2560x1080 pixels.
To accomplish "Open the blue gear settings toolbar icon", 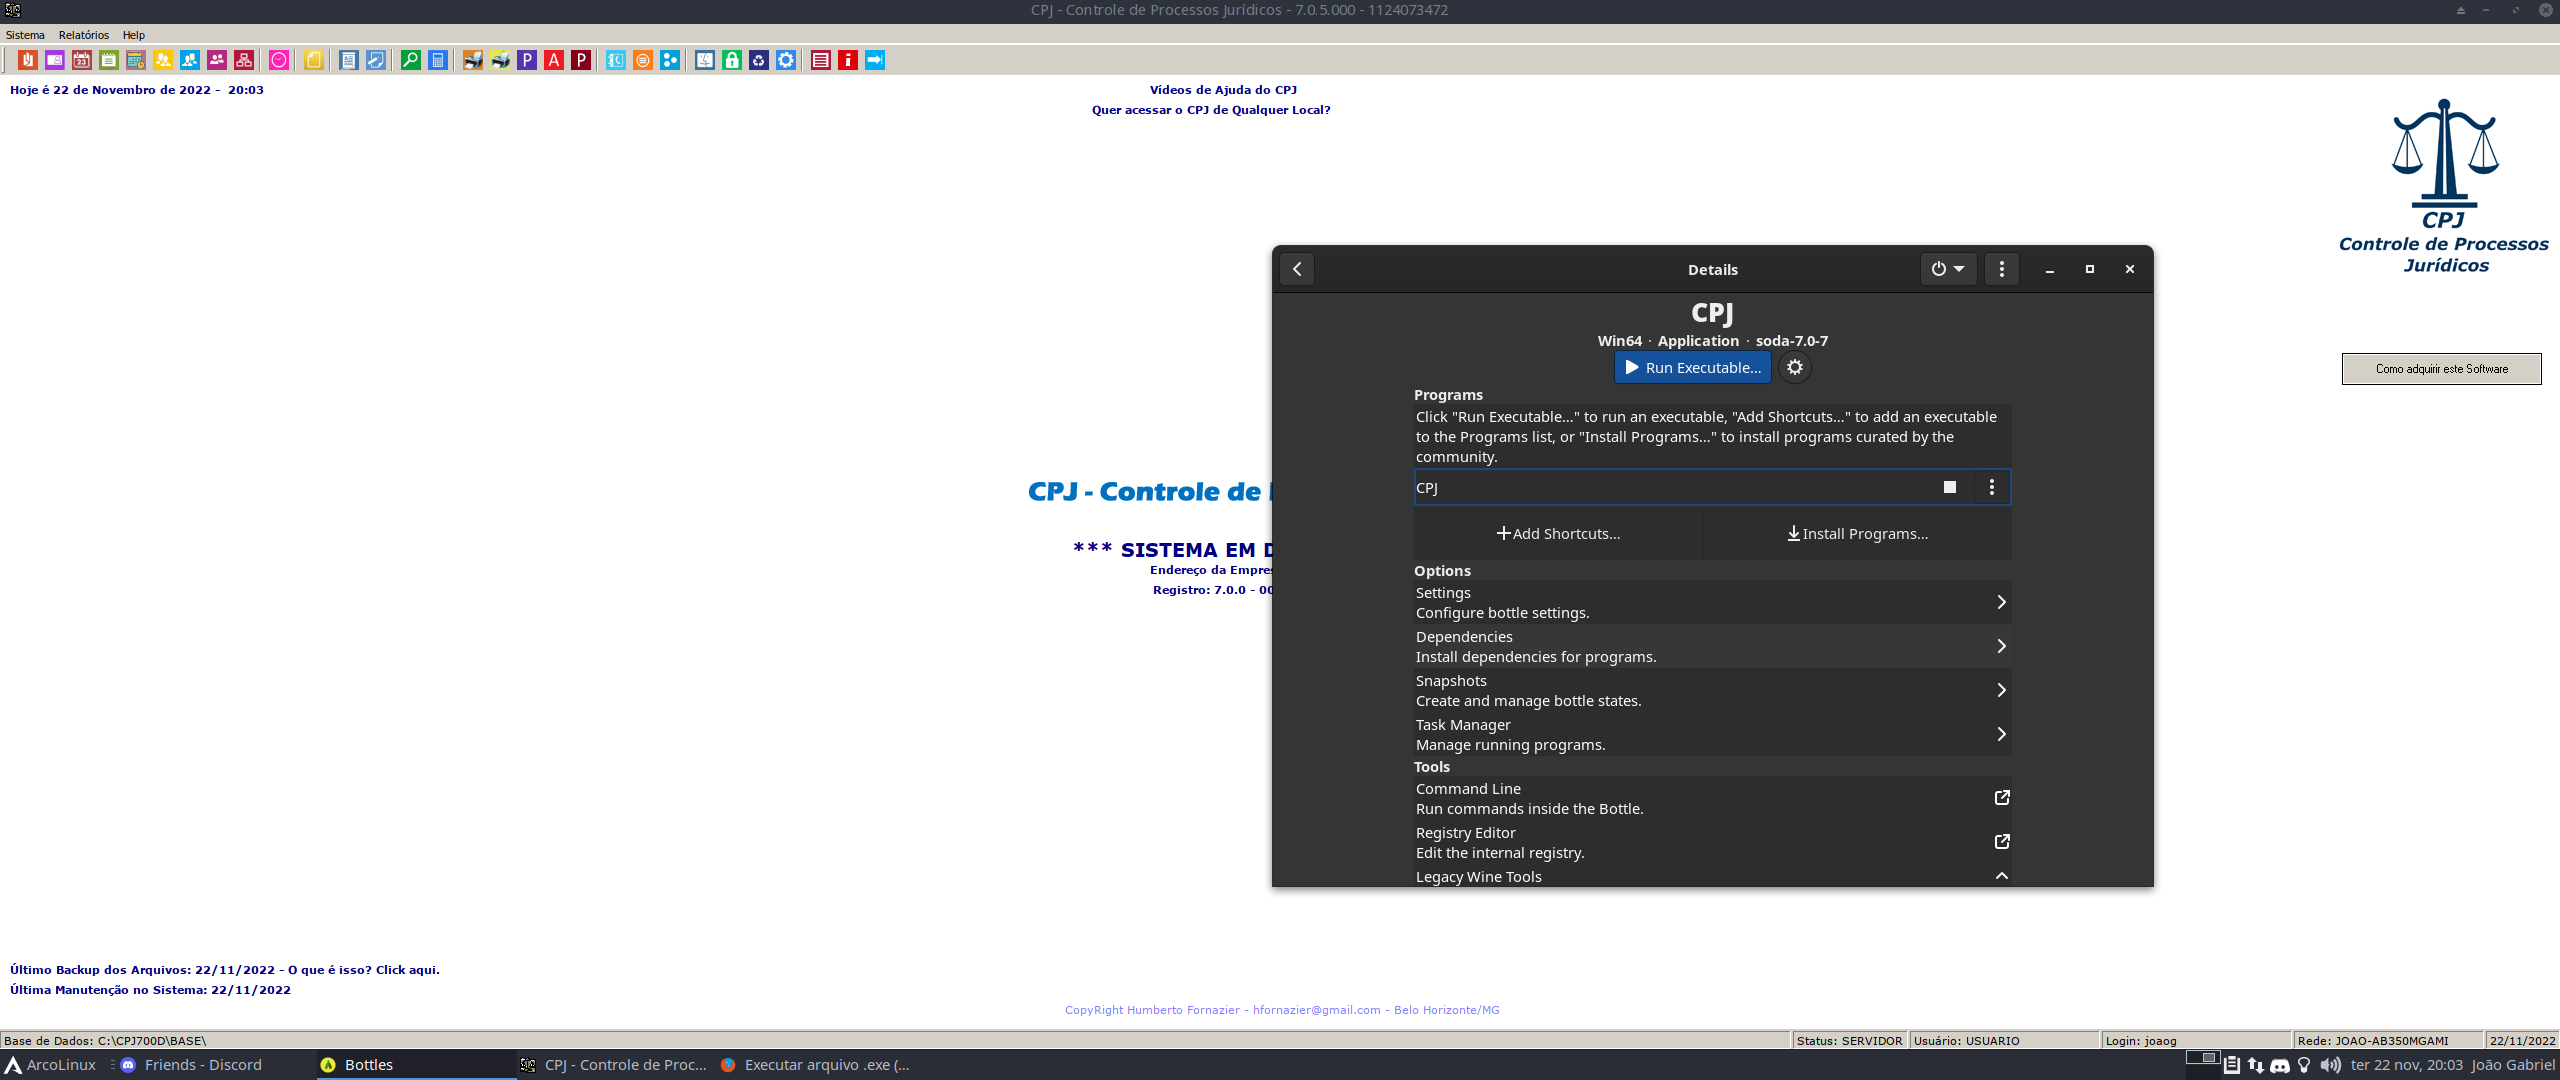I will [786, 60].
